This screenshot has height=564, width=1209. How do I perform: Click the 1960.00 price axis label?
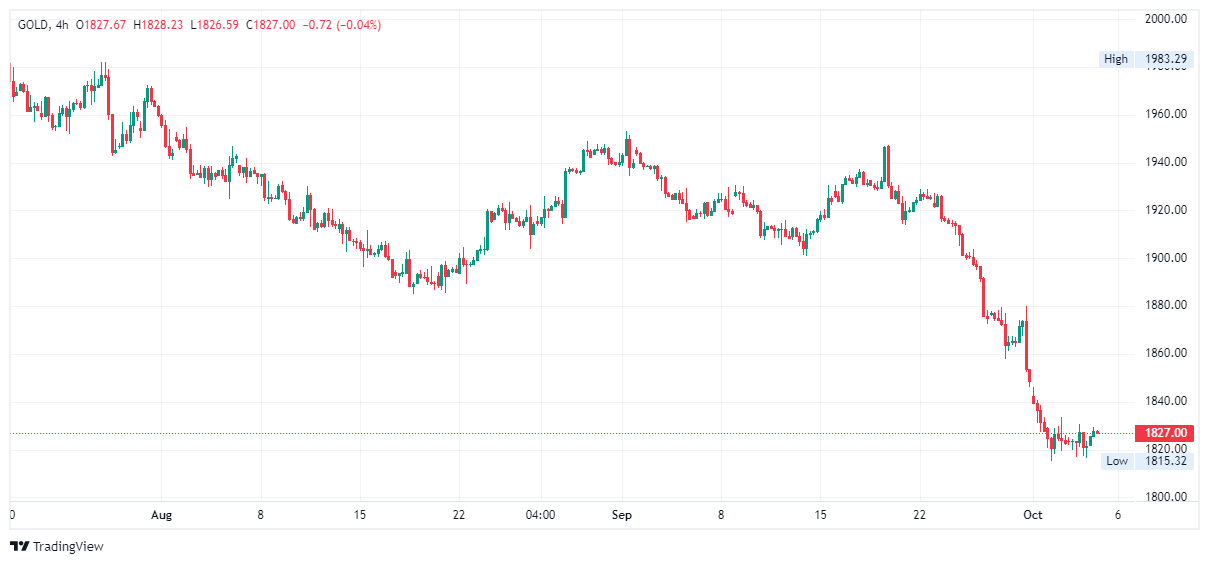tap(1166, 114)
